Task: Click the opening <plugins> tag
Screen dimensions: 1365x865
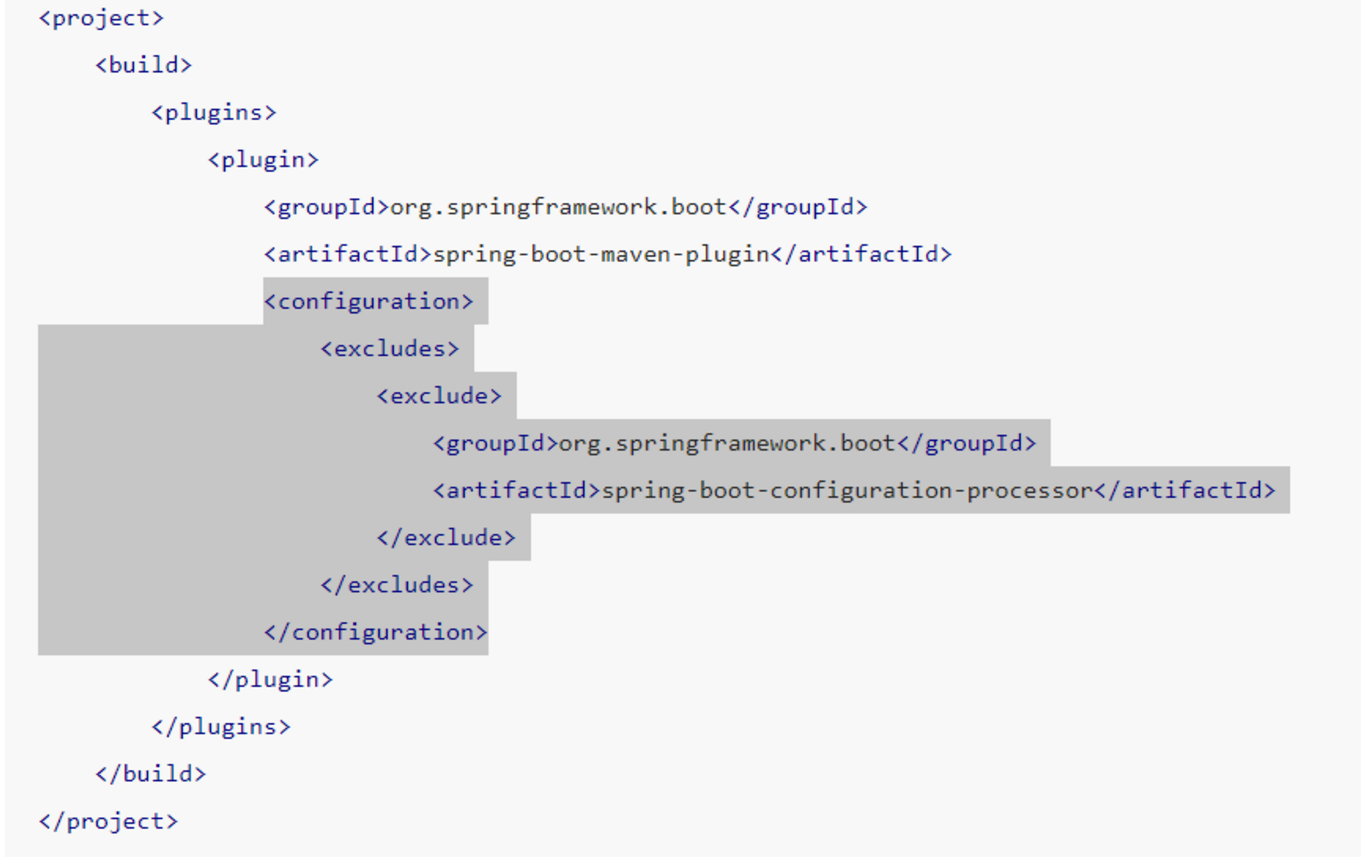Action: click(x=213, y=112)
